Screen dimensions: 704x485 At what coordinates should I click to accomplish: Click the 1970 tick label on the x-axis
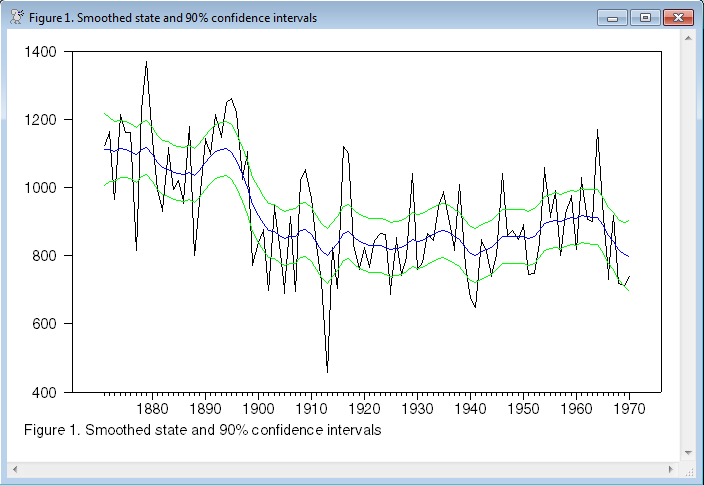point(629,409)
